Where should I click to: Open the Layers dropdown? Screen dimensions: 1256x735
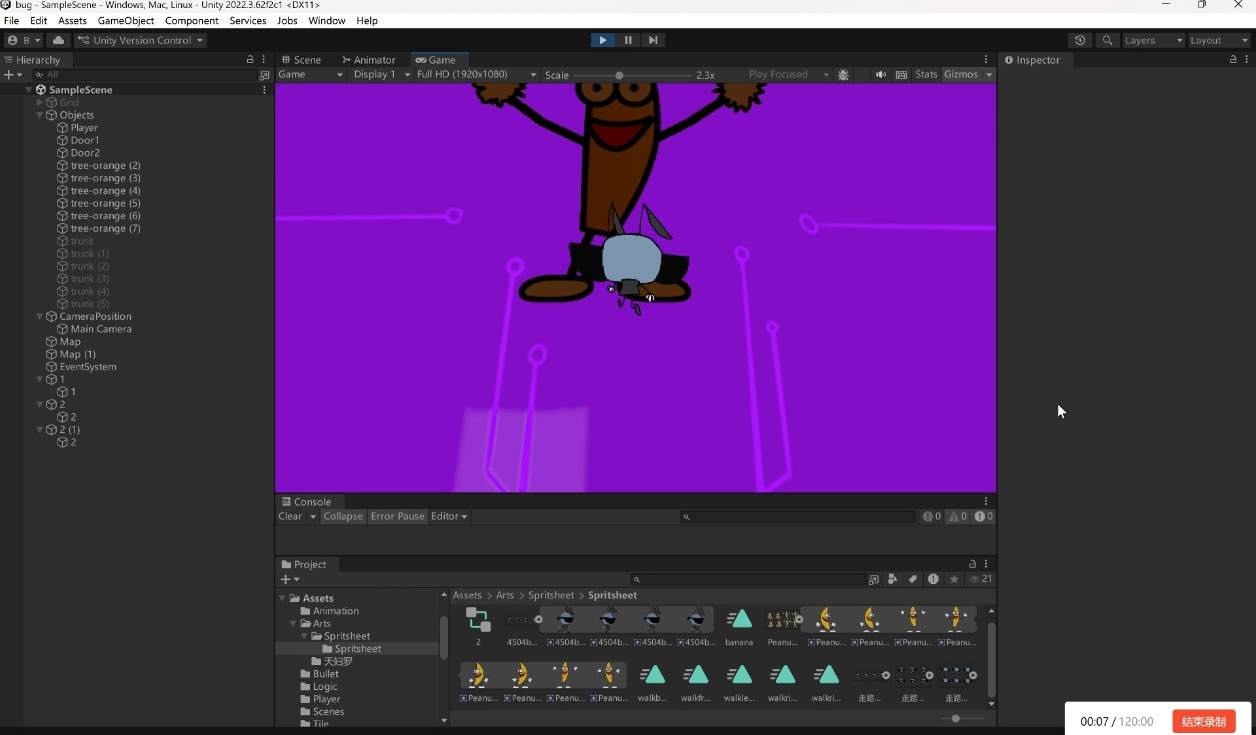click(1152, 40)
